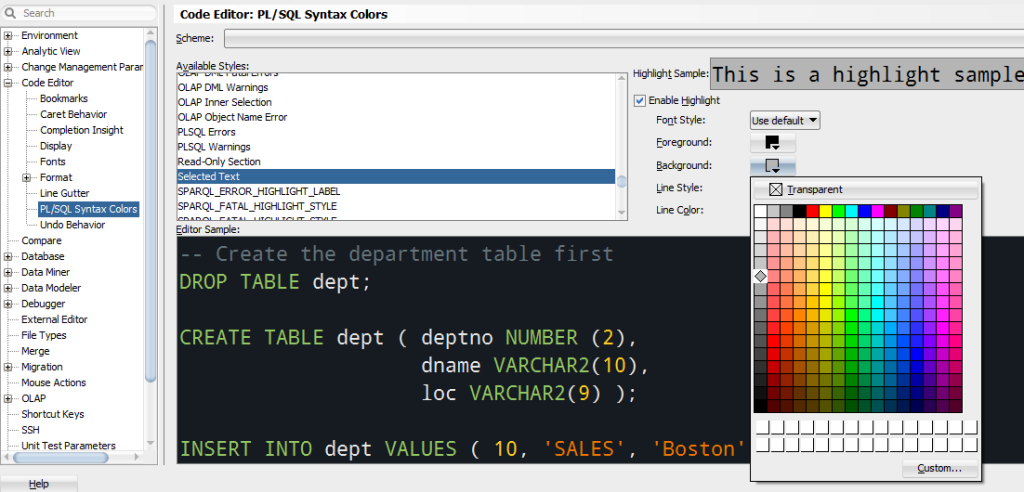The width and height of the screenshot is (1024, 492).
Task: Open Compare preferences
Action: tap(41, 240)
